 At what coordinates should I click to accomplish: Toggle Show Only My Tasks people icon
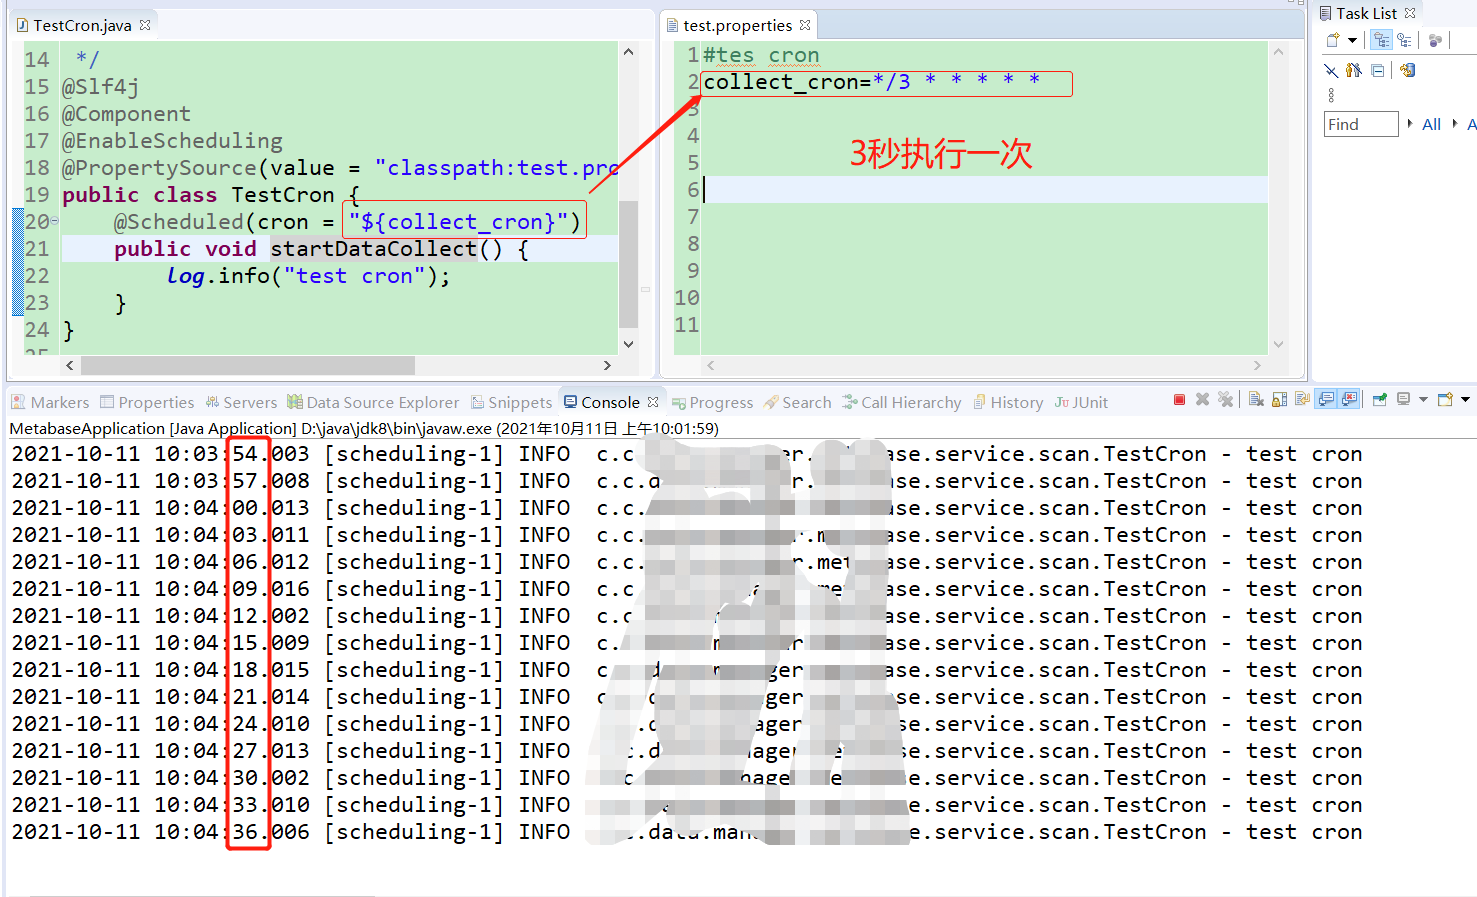tap(1353, 70)
